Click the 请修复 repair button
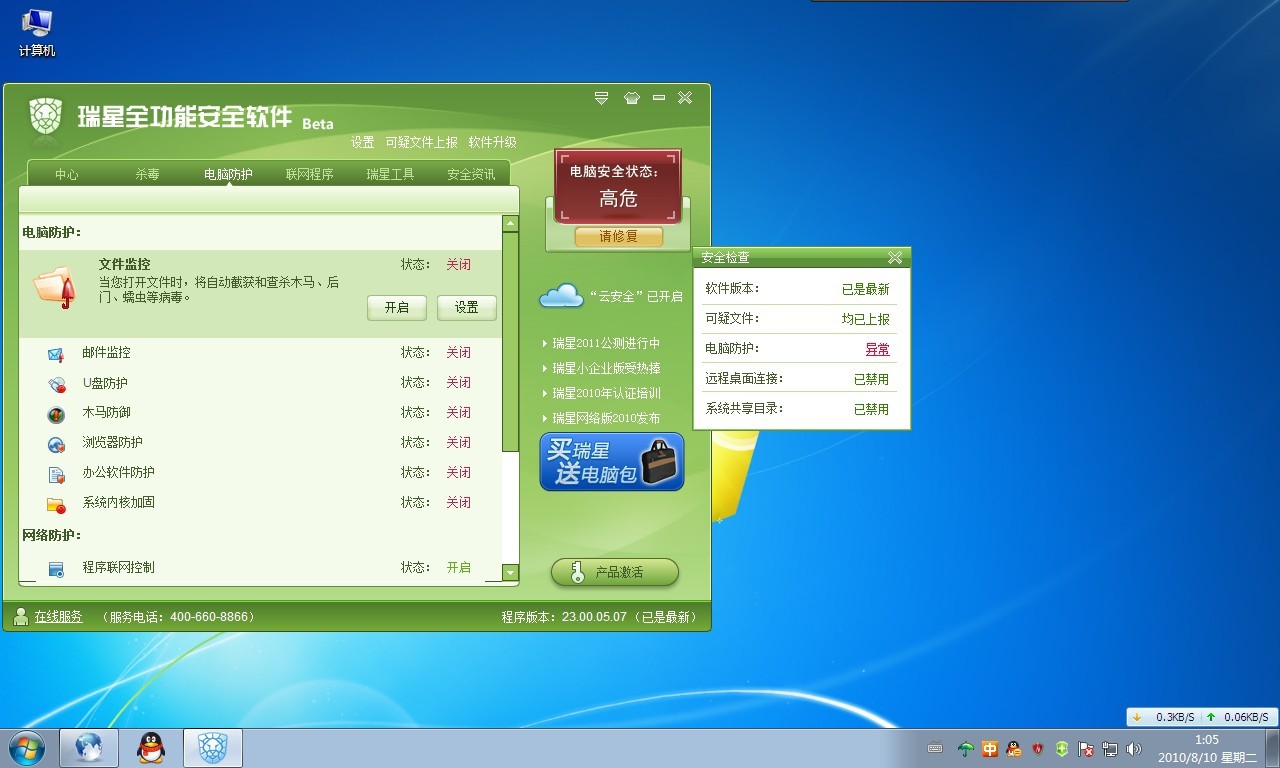Screen dimensions: 1280x768 coord(618,237)
